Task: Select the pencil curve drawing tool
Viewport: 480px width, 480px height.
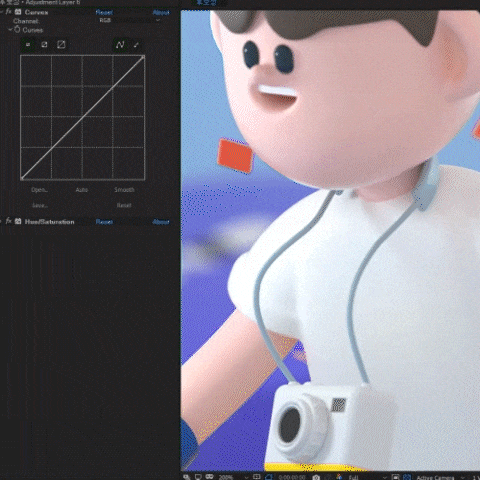Action: coord(136,45)
